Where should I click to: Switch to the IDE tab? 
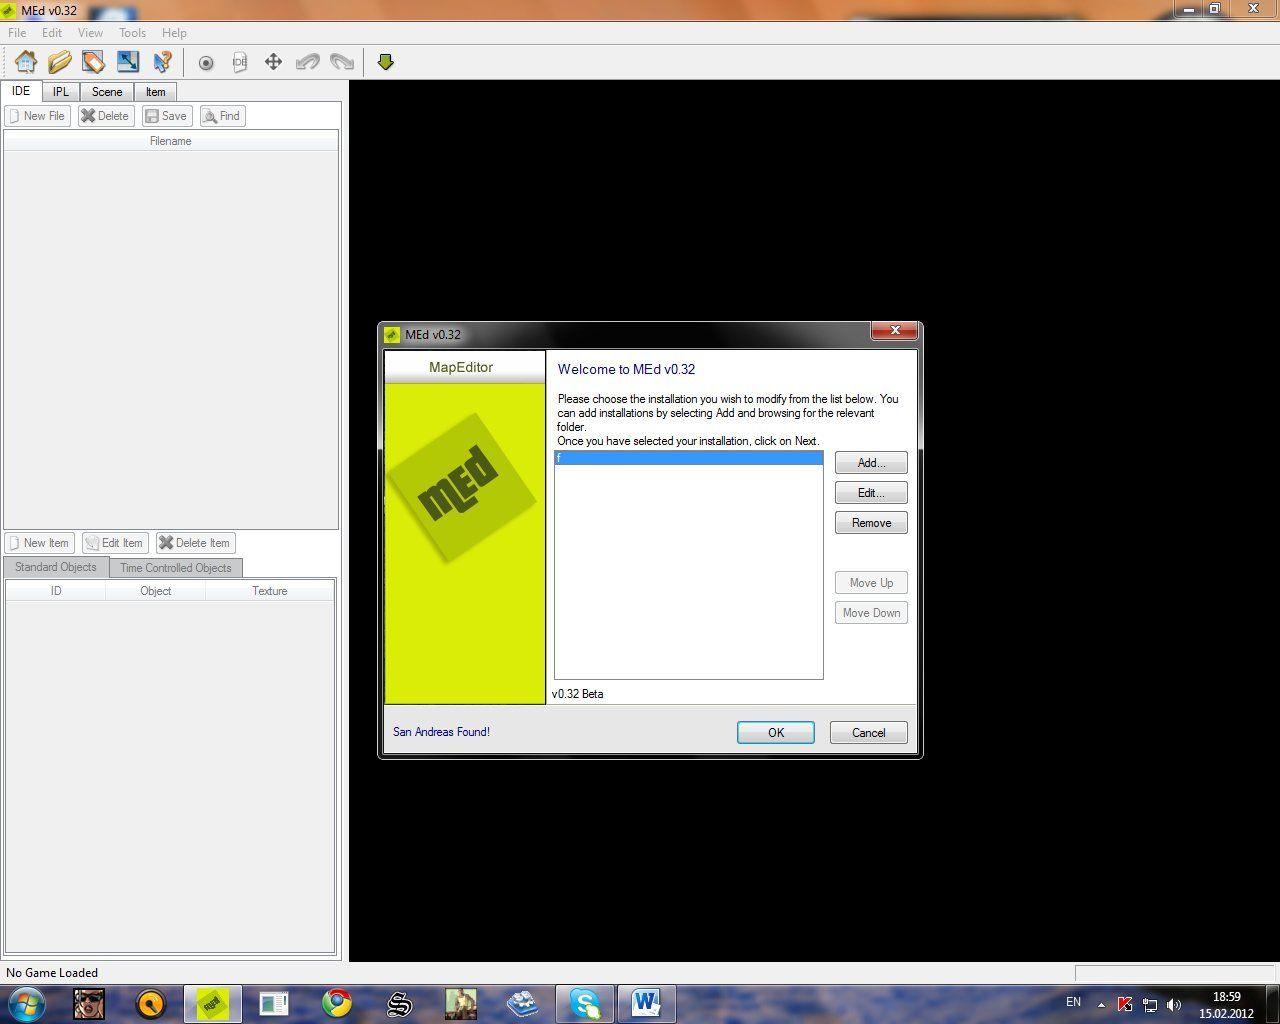coord(21,91)
